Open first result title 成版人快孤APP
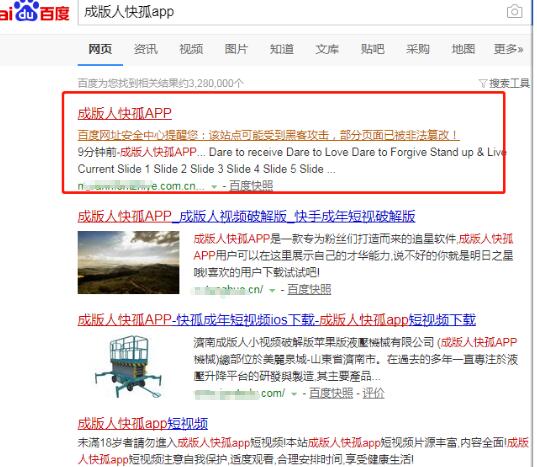This screenshot has height=467, width=537. click(125, 113)
